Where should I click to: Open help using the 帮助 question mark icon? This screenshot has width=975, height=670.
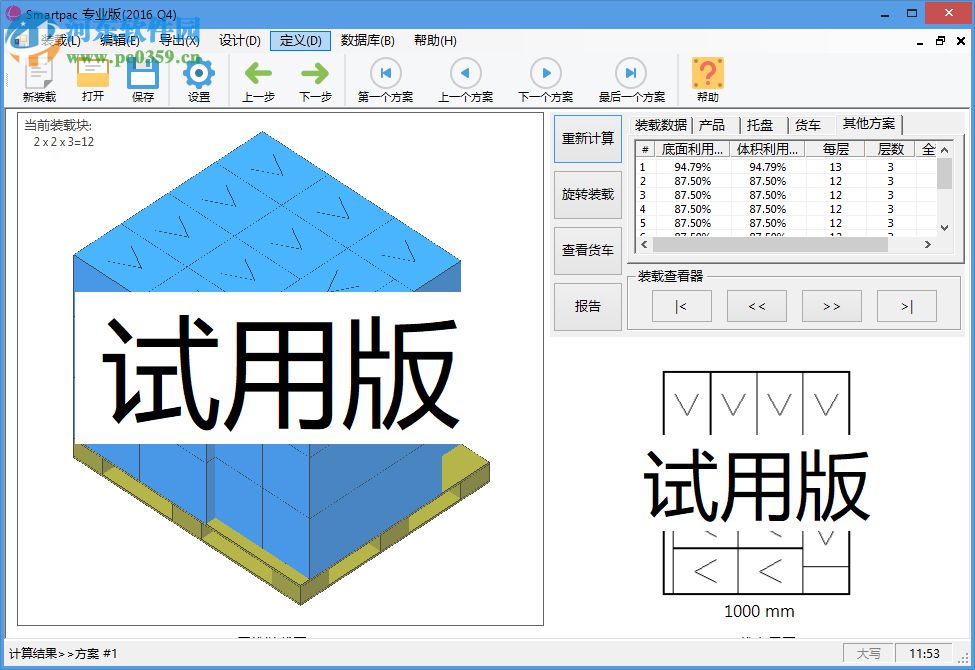pos(707,73)
